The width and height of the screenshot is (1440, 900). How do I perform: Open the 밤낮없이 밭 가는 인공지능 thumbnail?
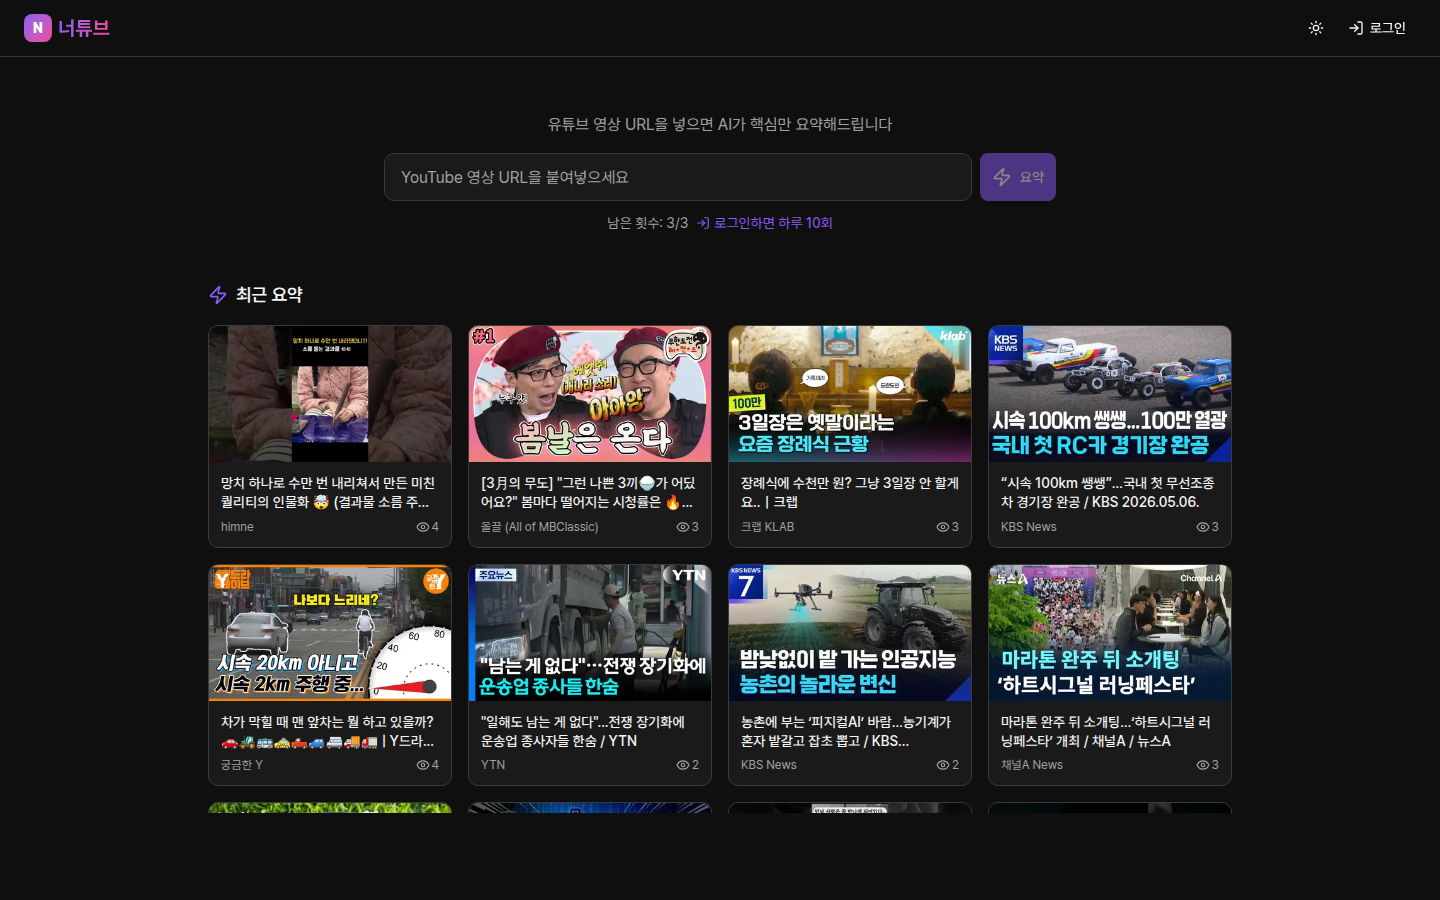[x=850, y=633]
